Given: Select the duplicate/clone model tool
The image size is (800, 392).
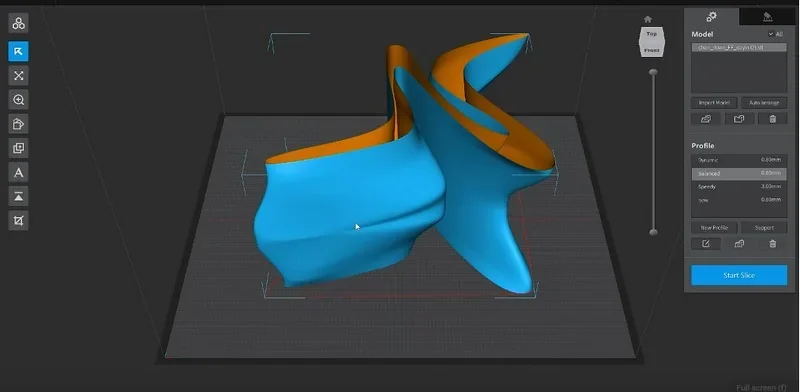Looking at the screenshot, I should click(18, 148).
